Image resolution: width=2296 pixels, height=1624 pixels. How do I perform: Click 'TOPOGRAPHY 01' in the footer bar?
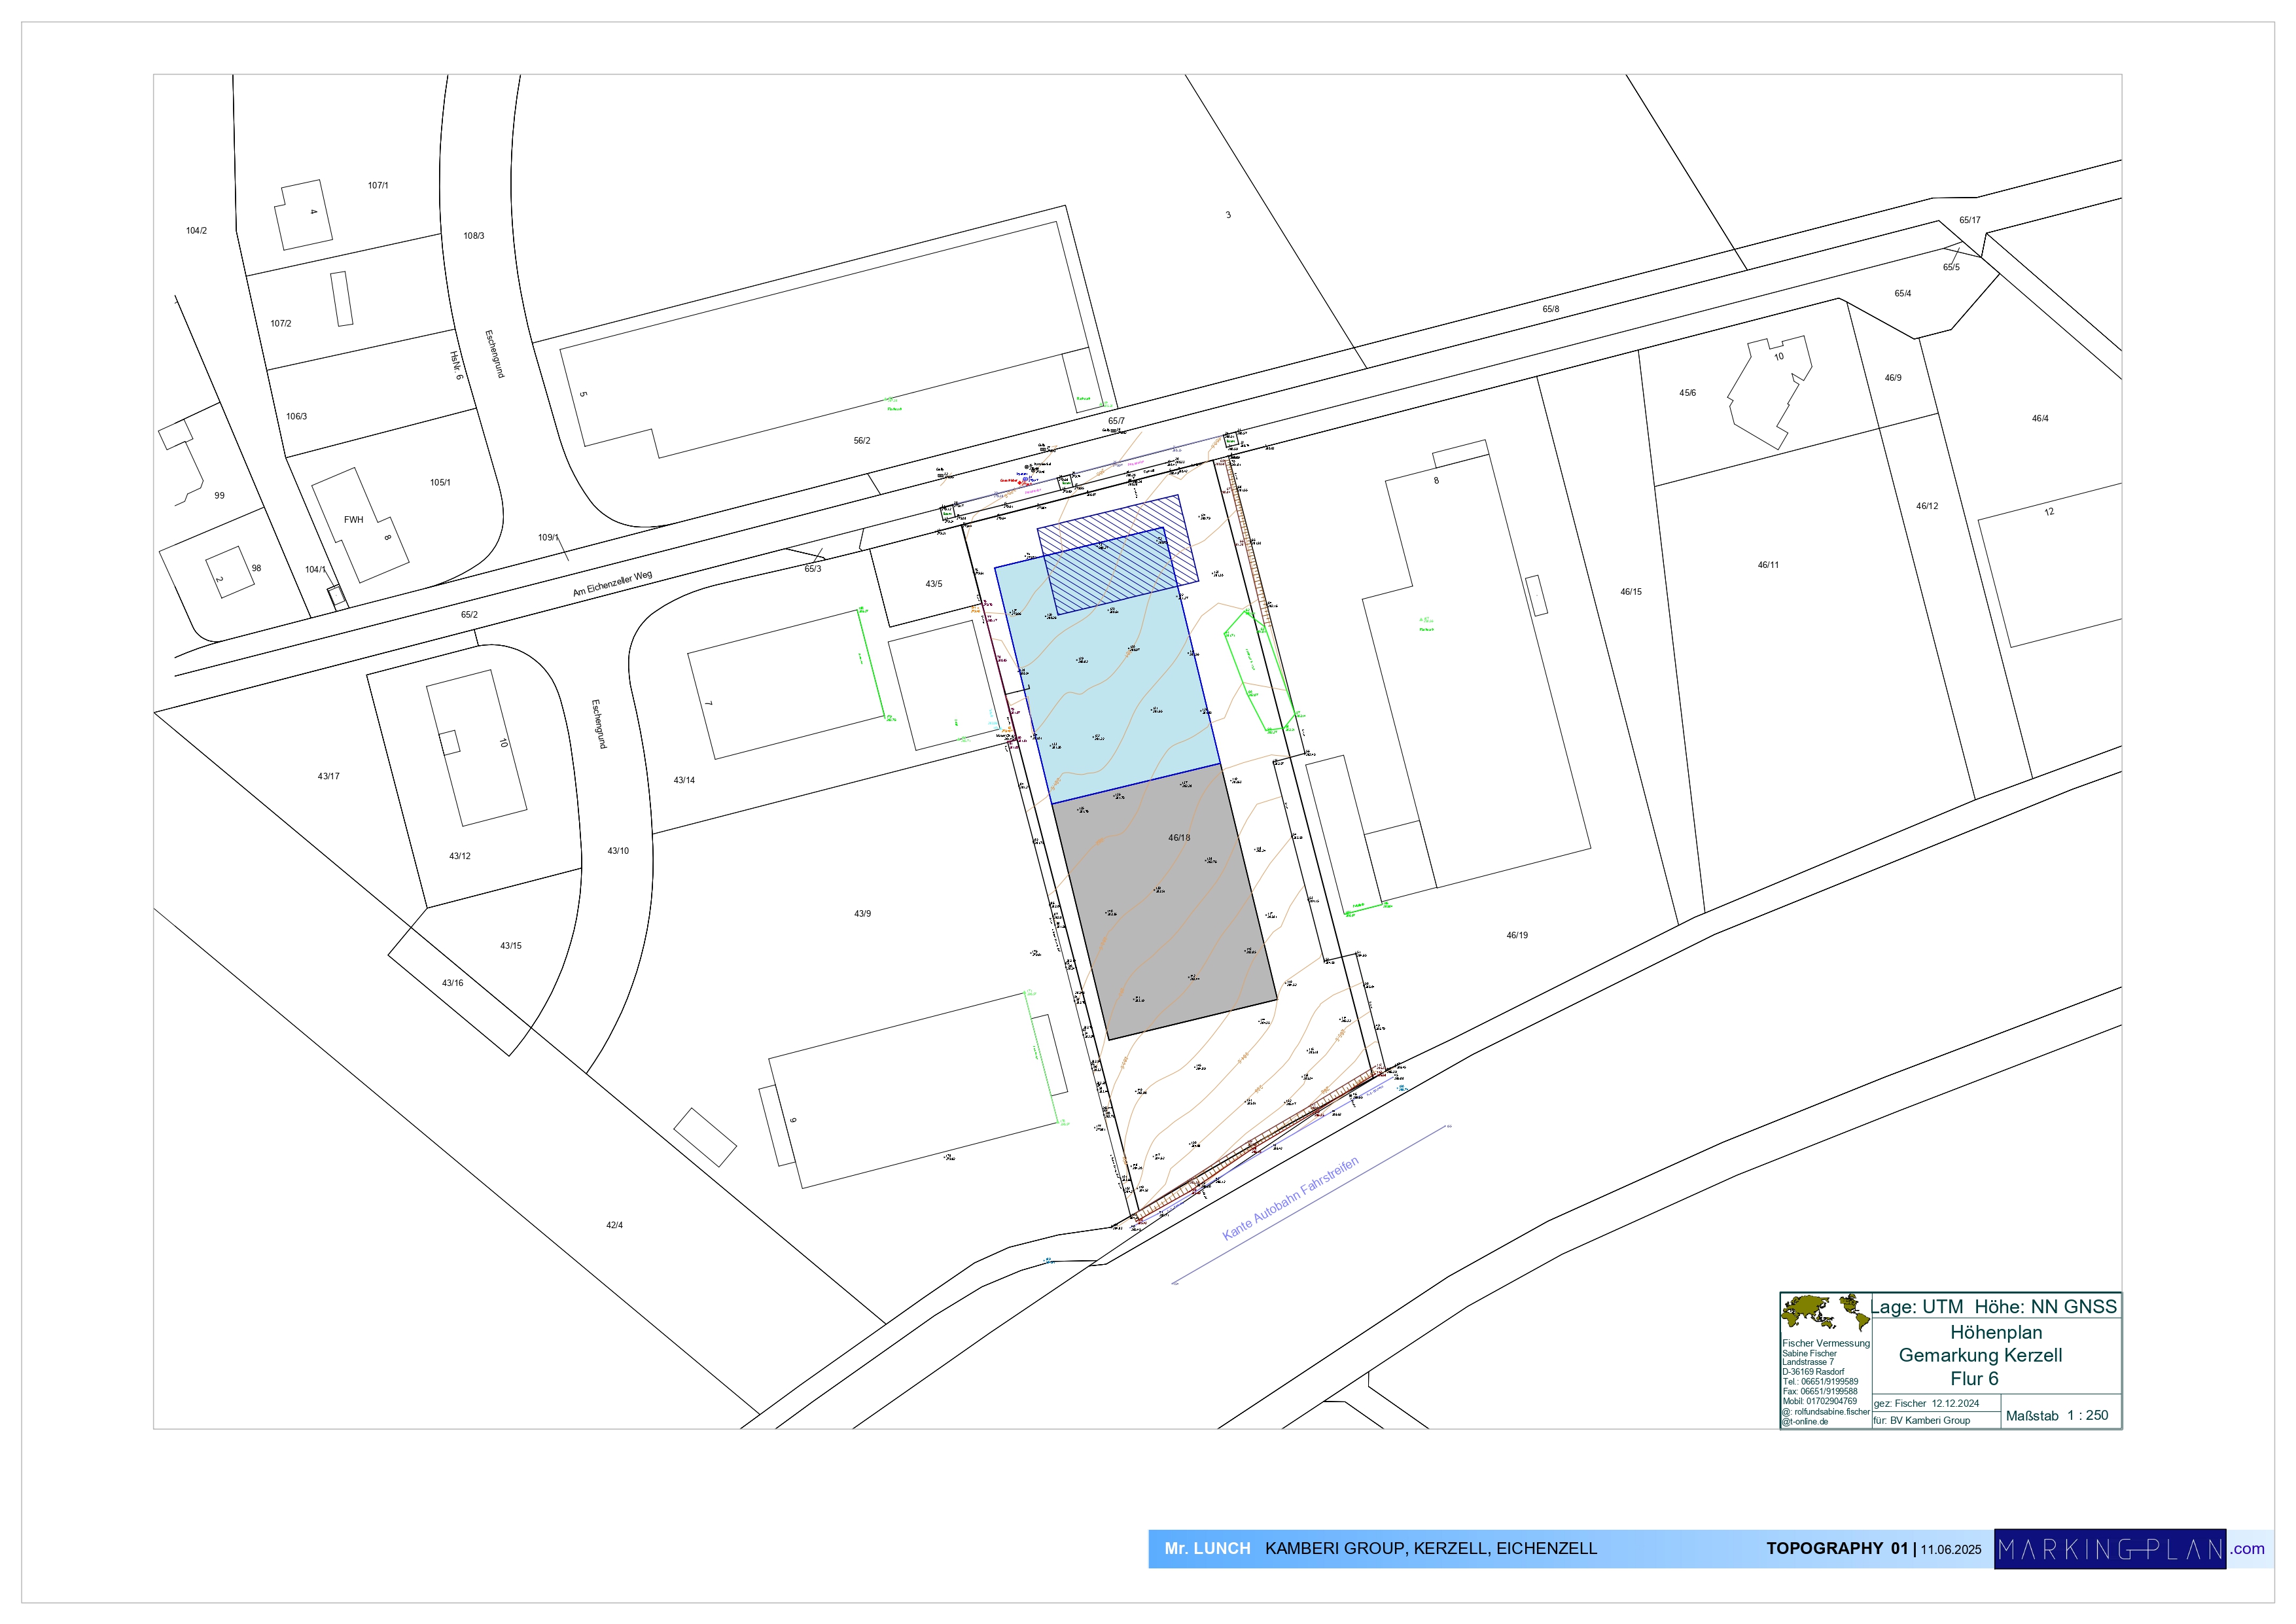(x=1836, y=1548)
